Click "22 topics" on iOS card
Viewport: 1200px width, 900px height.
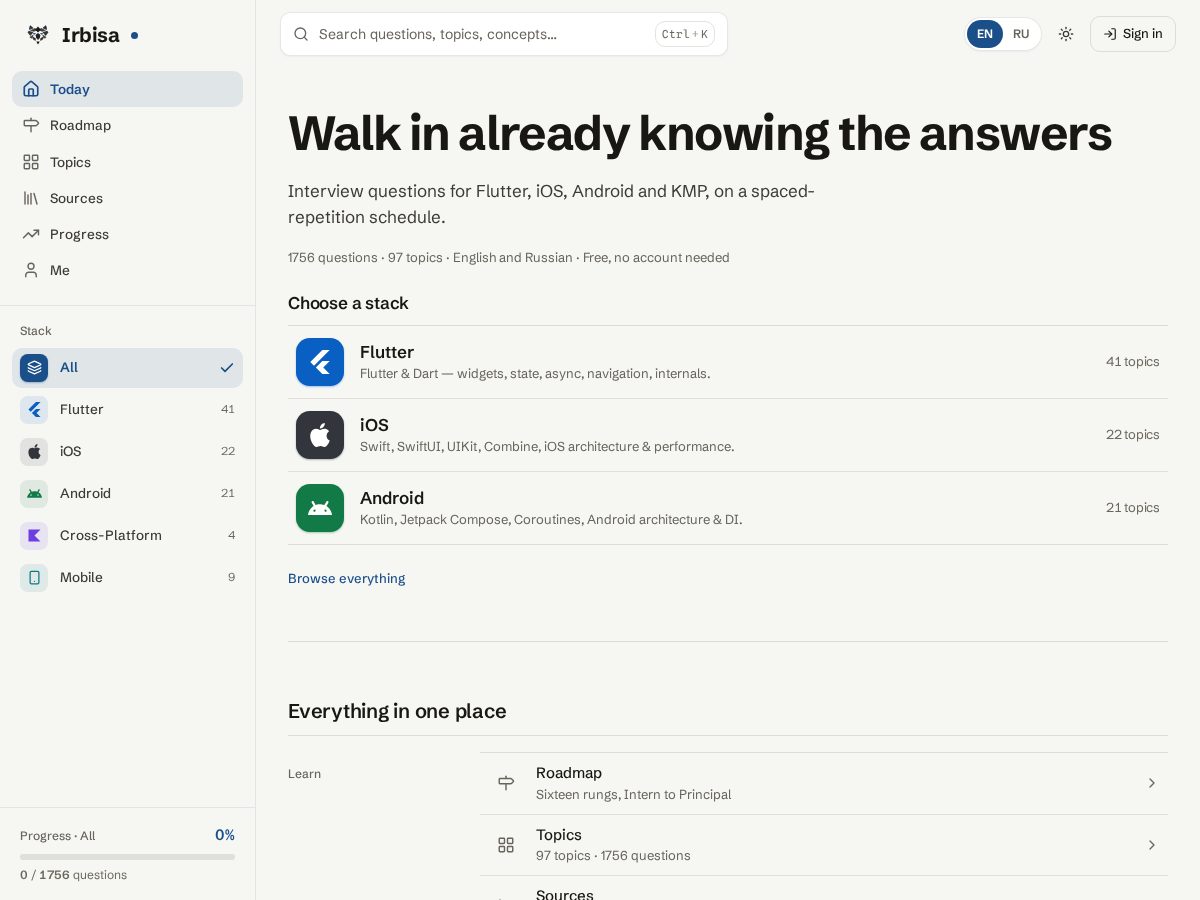[1133, 435]
